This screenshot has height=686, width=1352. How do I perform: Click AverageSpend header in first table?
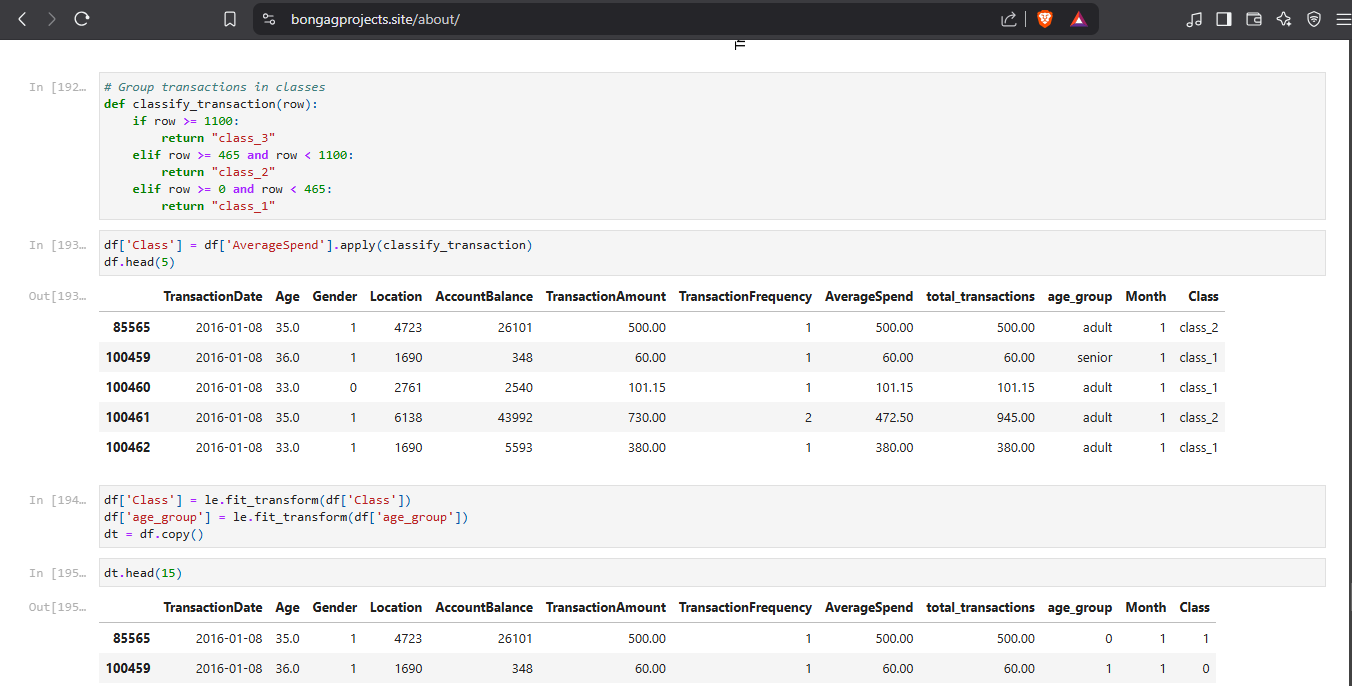pos(869,296)
